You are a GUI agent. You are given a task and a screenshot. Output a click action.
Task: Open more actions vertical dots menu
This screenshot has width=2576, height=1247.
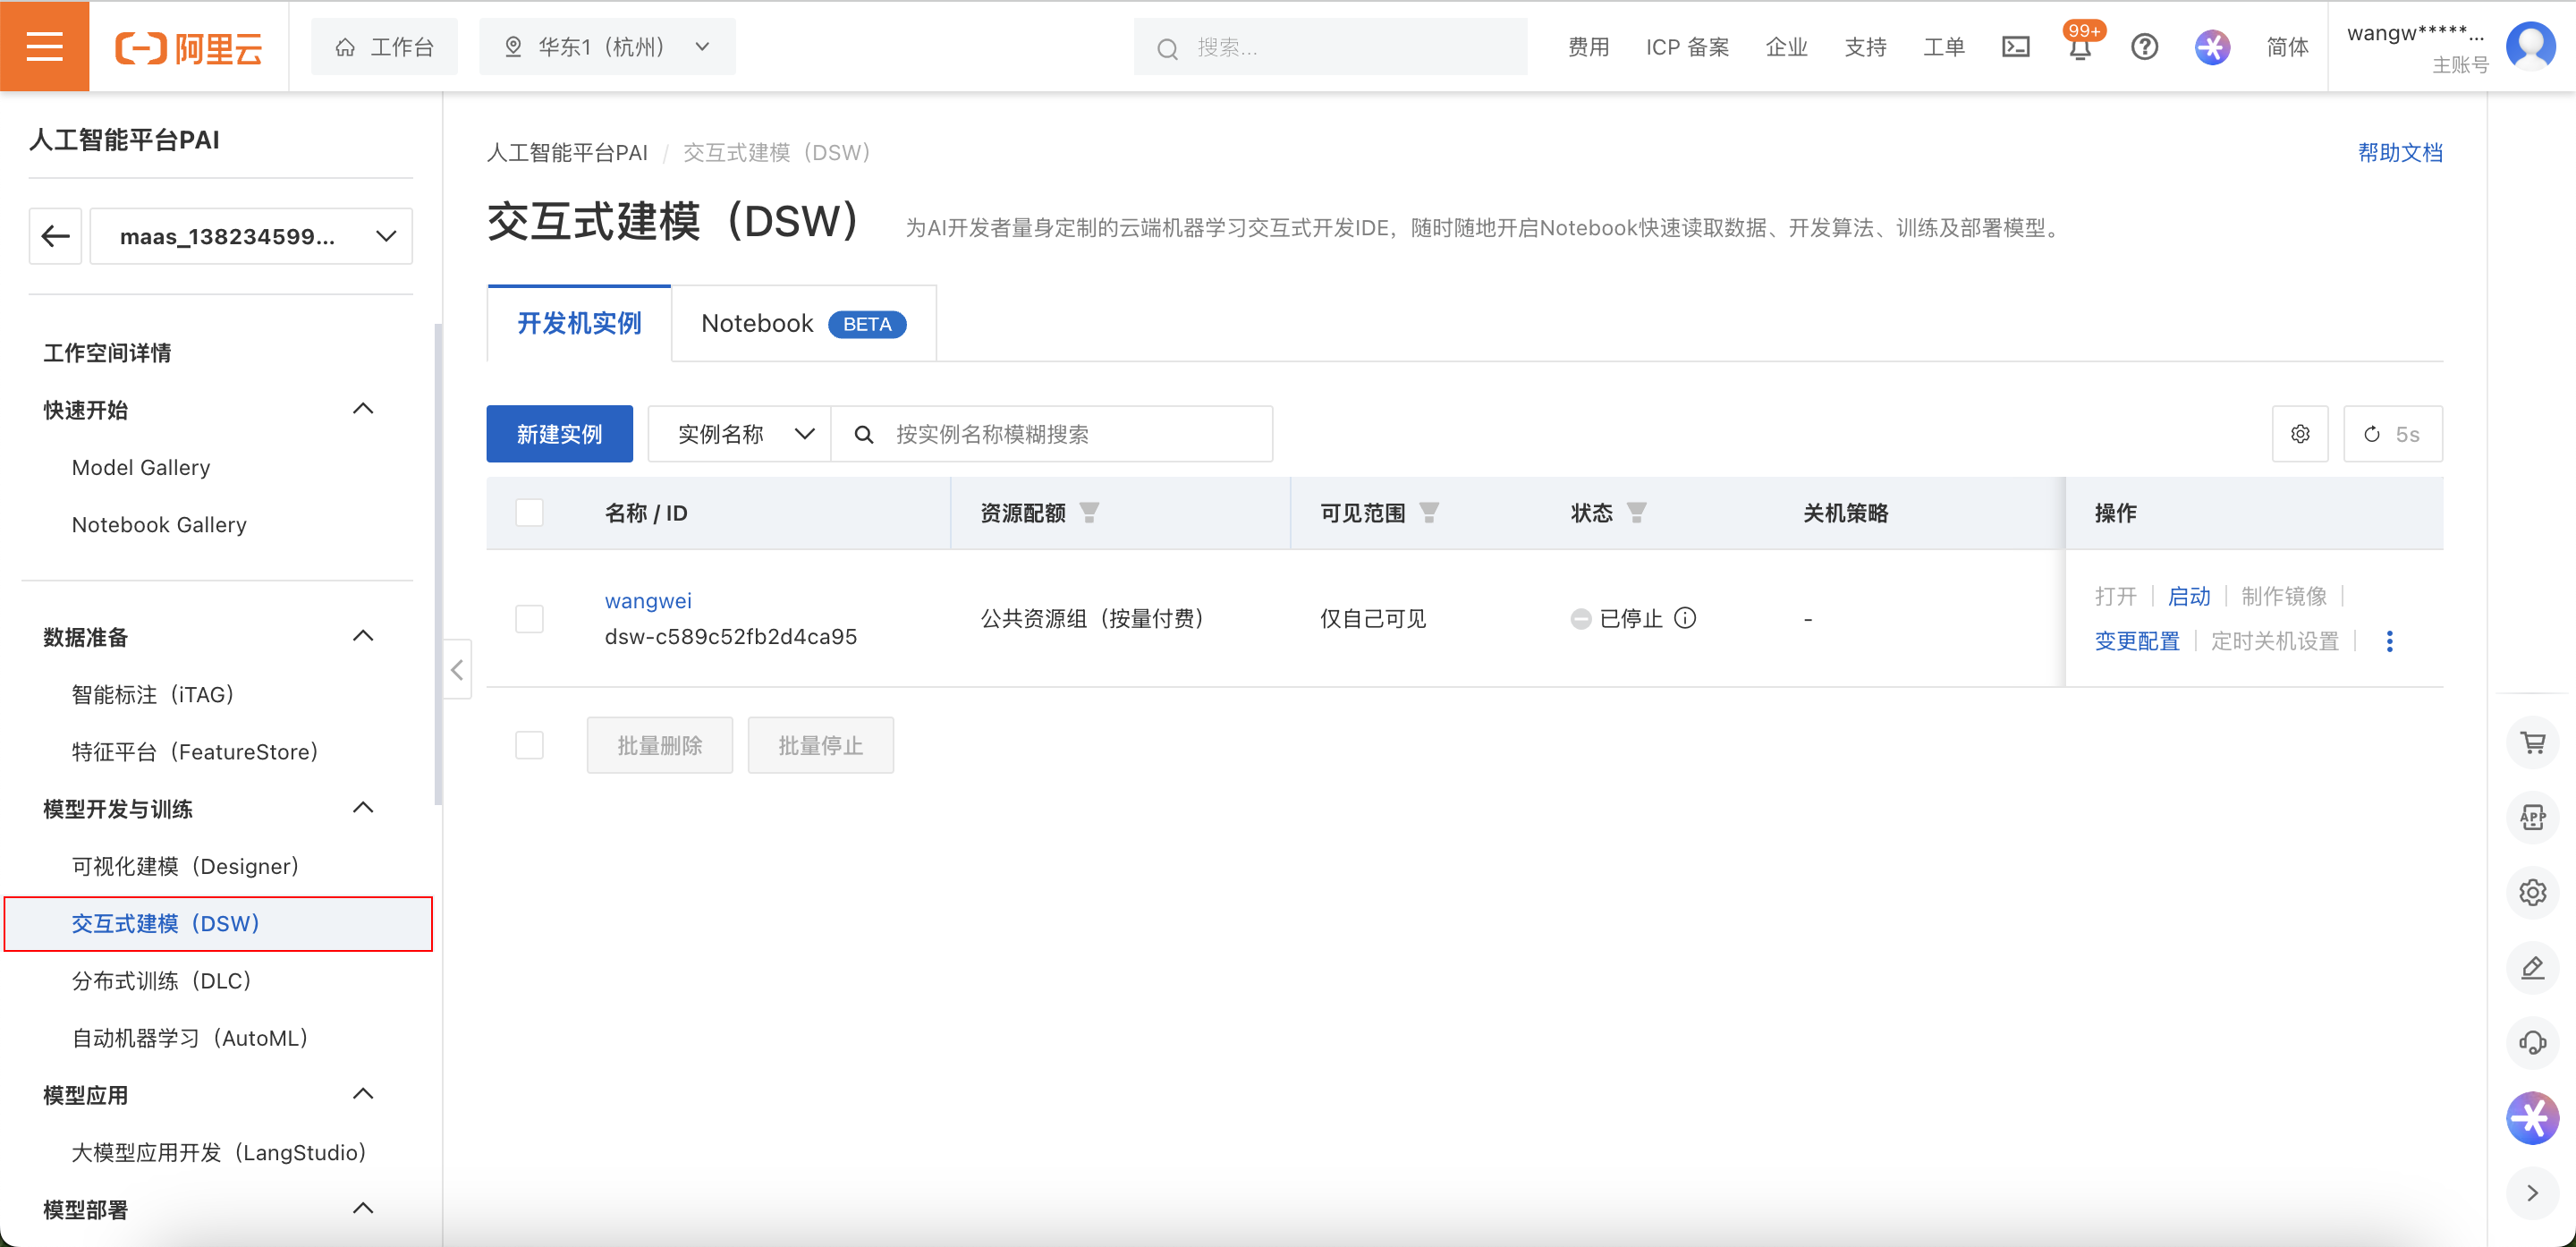tap(2389, 641)
